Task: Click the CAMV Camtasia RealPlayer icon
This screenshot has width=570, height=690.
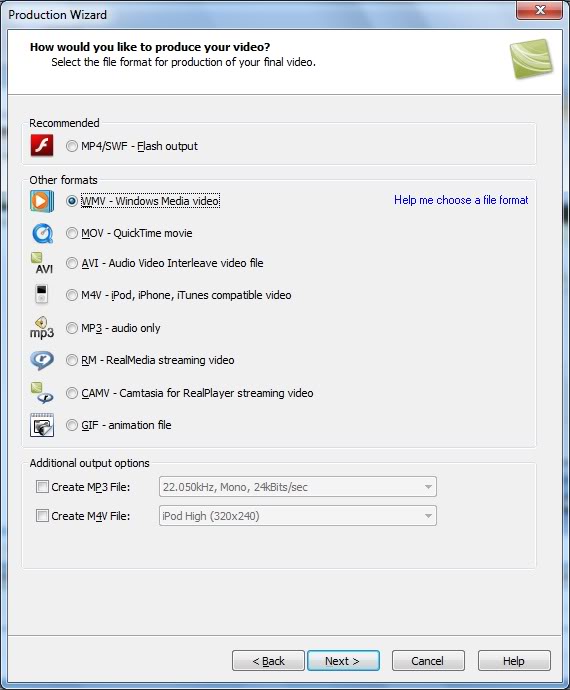Action: pyautogui.click(x=42, y=393)
